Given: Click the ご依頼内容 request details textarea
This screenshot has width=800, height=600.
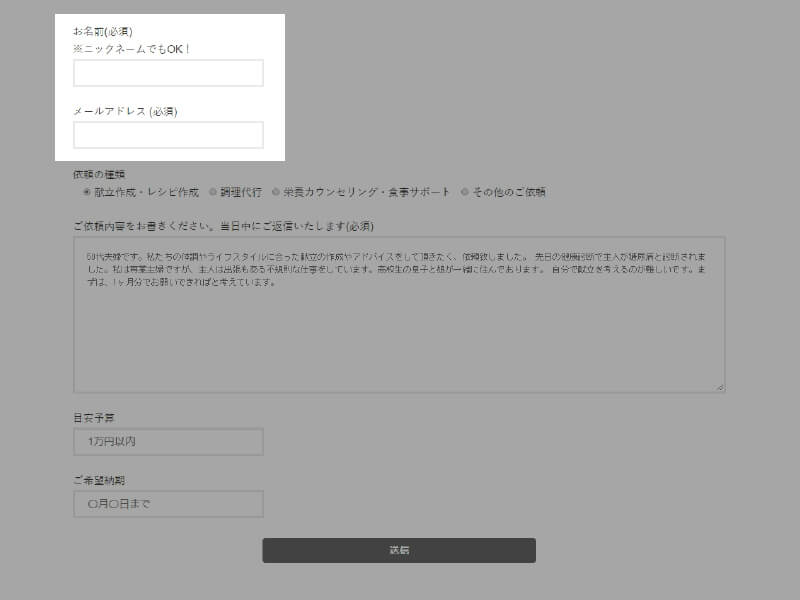Looking at the screenshot, I should pos(399,315).
